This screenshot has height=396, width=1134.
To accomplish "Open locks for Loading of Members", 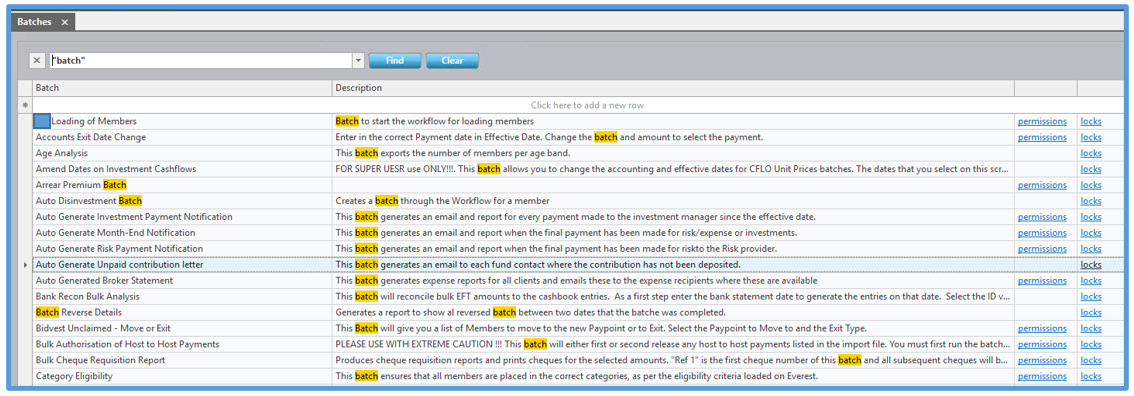I will click(1091, 121).
